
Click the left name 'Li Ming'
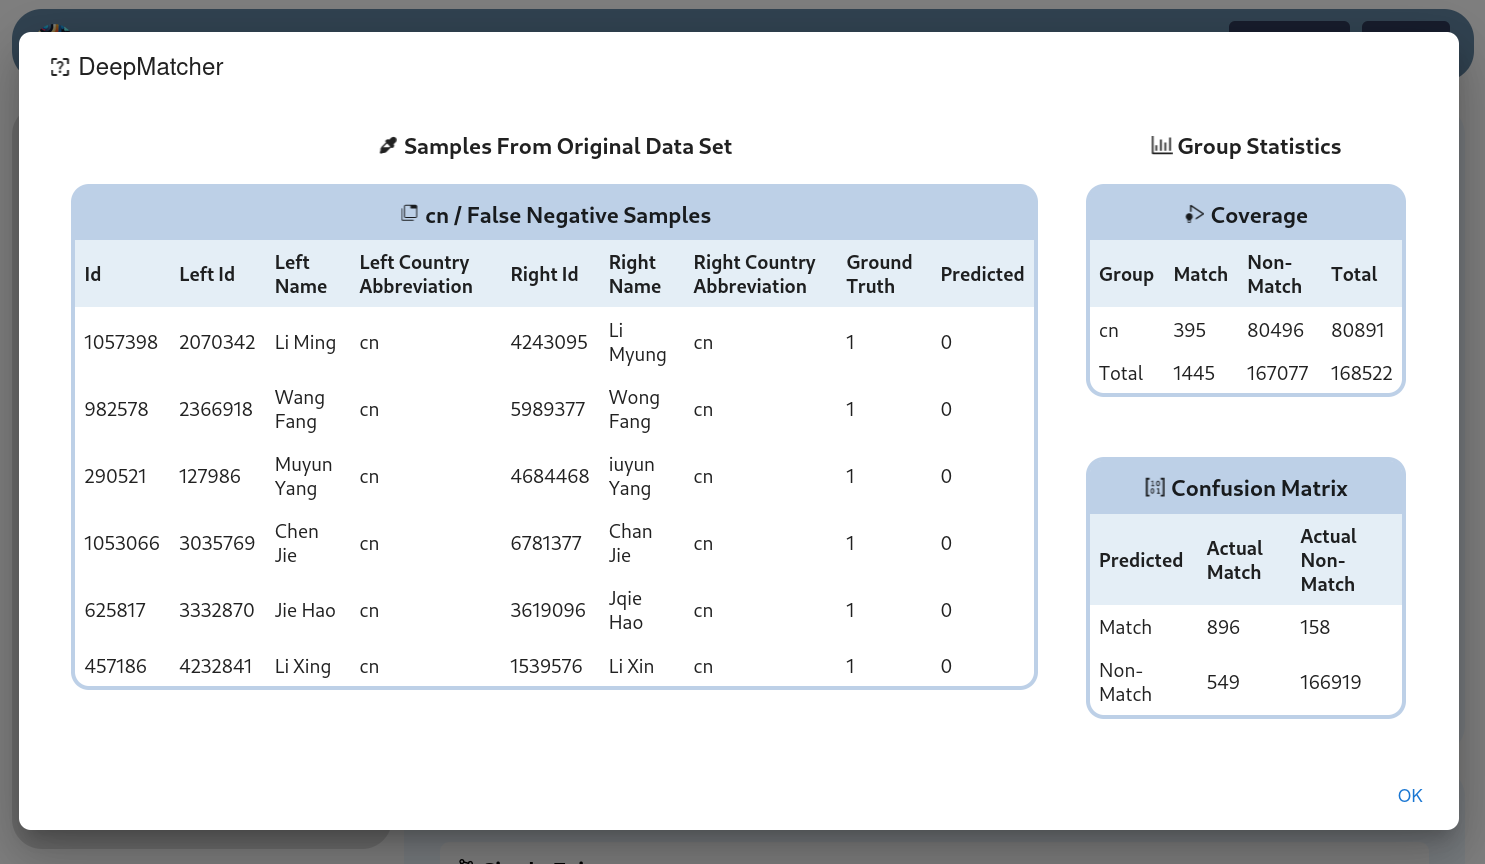pyautogui.click(x=305, y=342)
